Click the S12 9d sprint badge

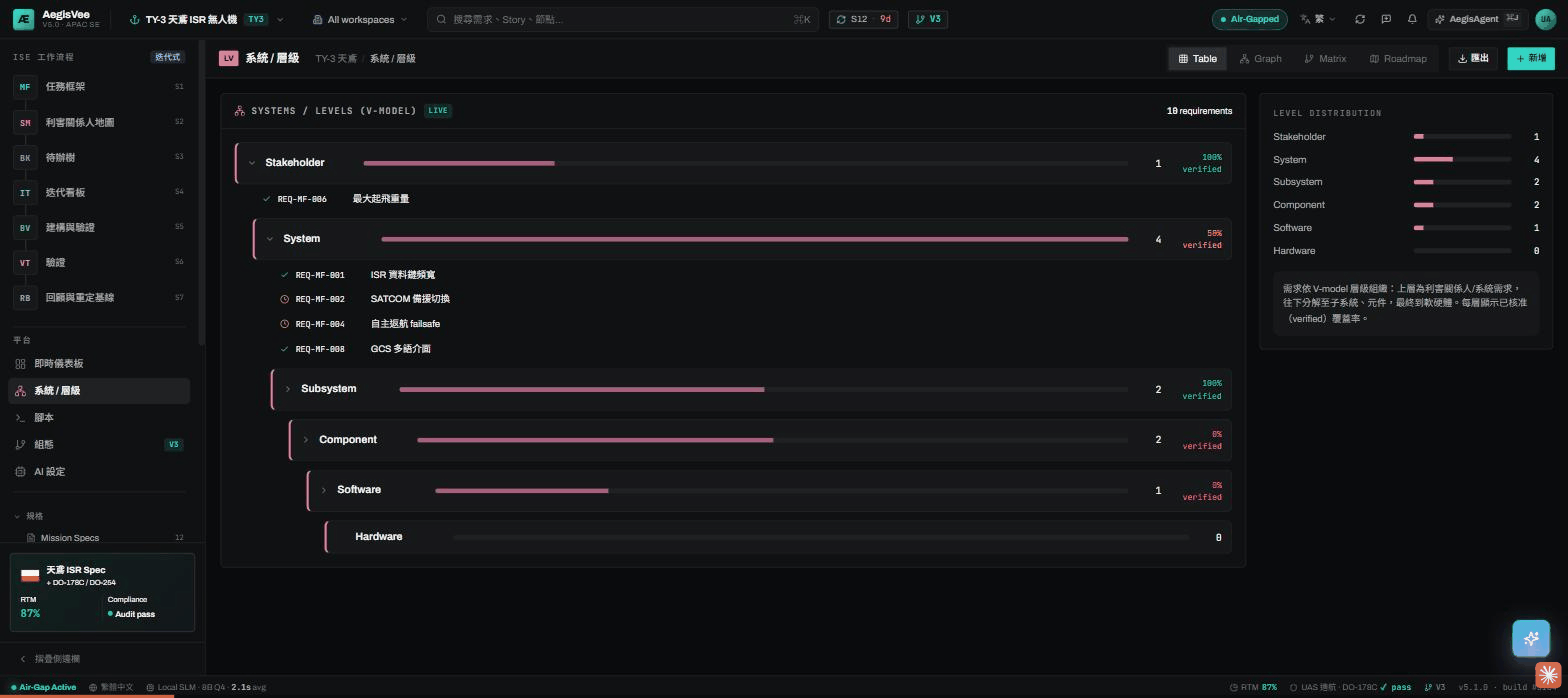pos(864,19)
